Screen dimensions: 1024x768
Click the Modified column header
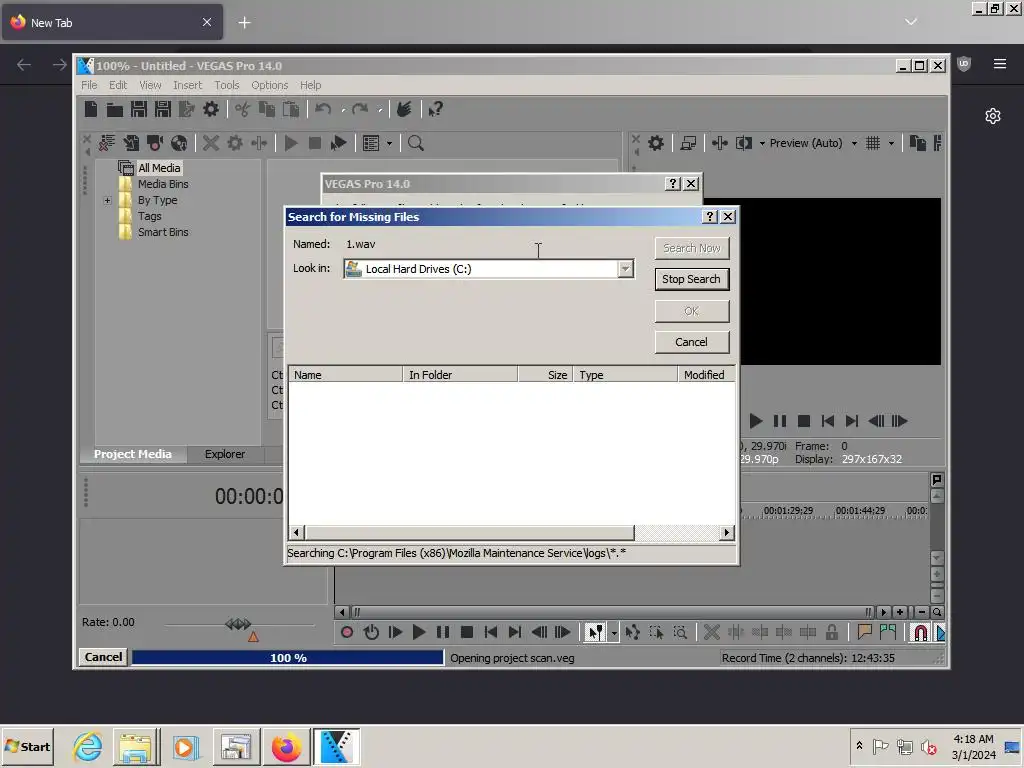point(706,375)
